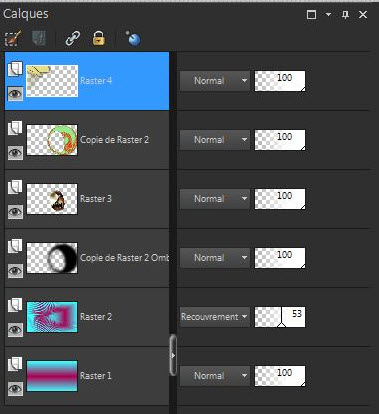Click the link layers chain icon
The image size is (379, 414).
(73, 38)
